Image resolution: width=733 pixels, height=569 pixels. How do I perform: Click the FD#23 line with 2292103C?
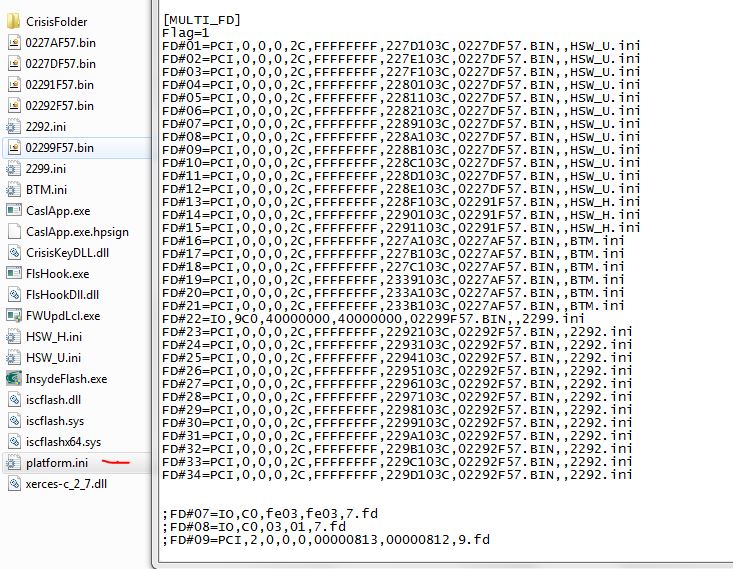pos(397,332)
